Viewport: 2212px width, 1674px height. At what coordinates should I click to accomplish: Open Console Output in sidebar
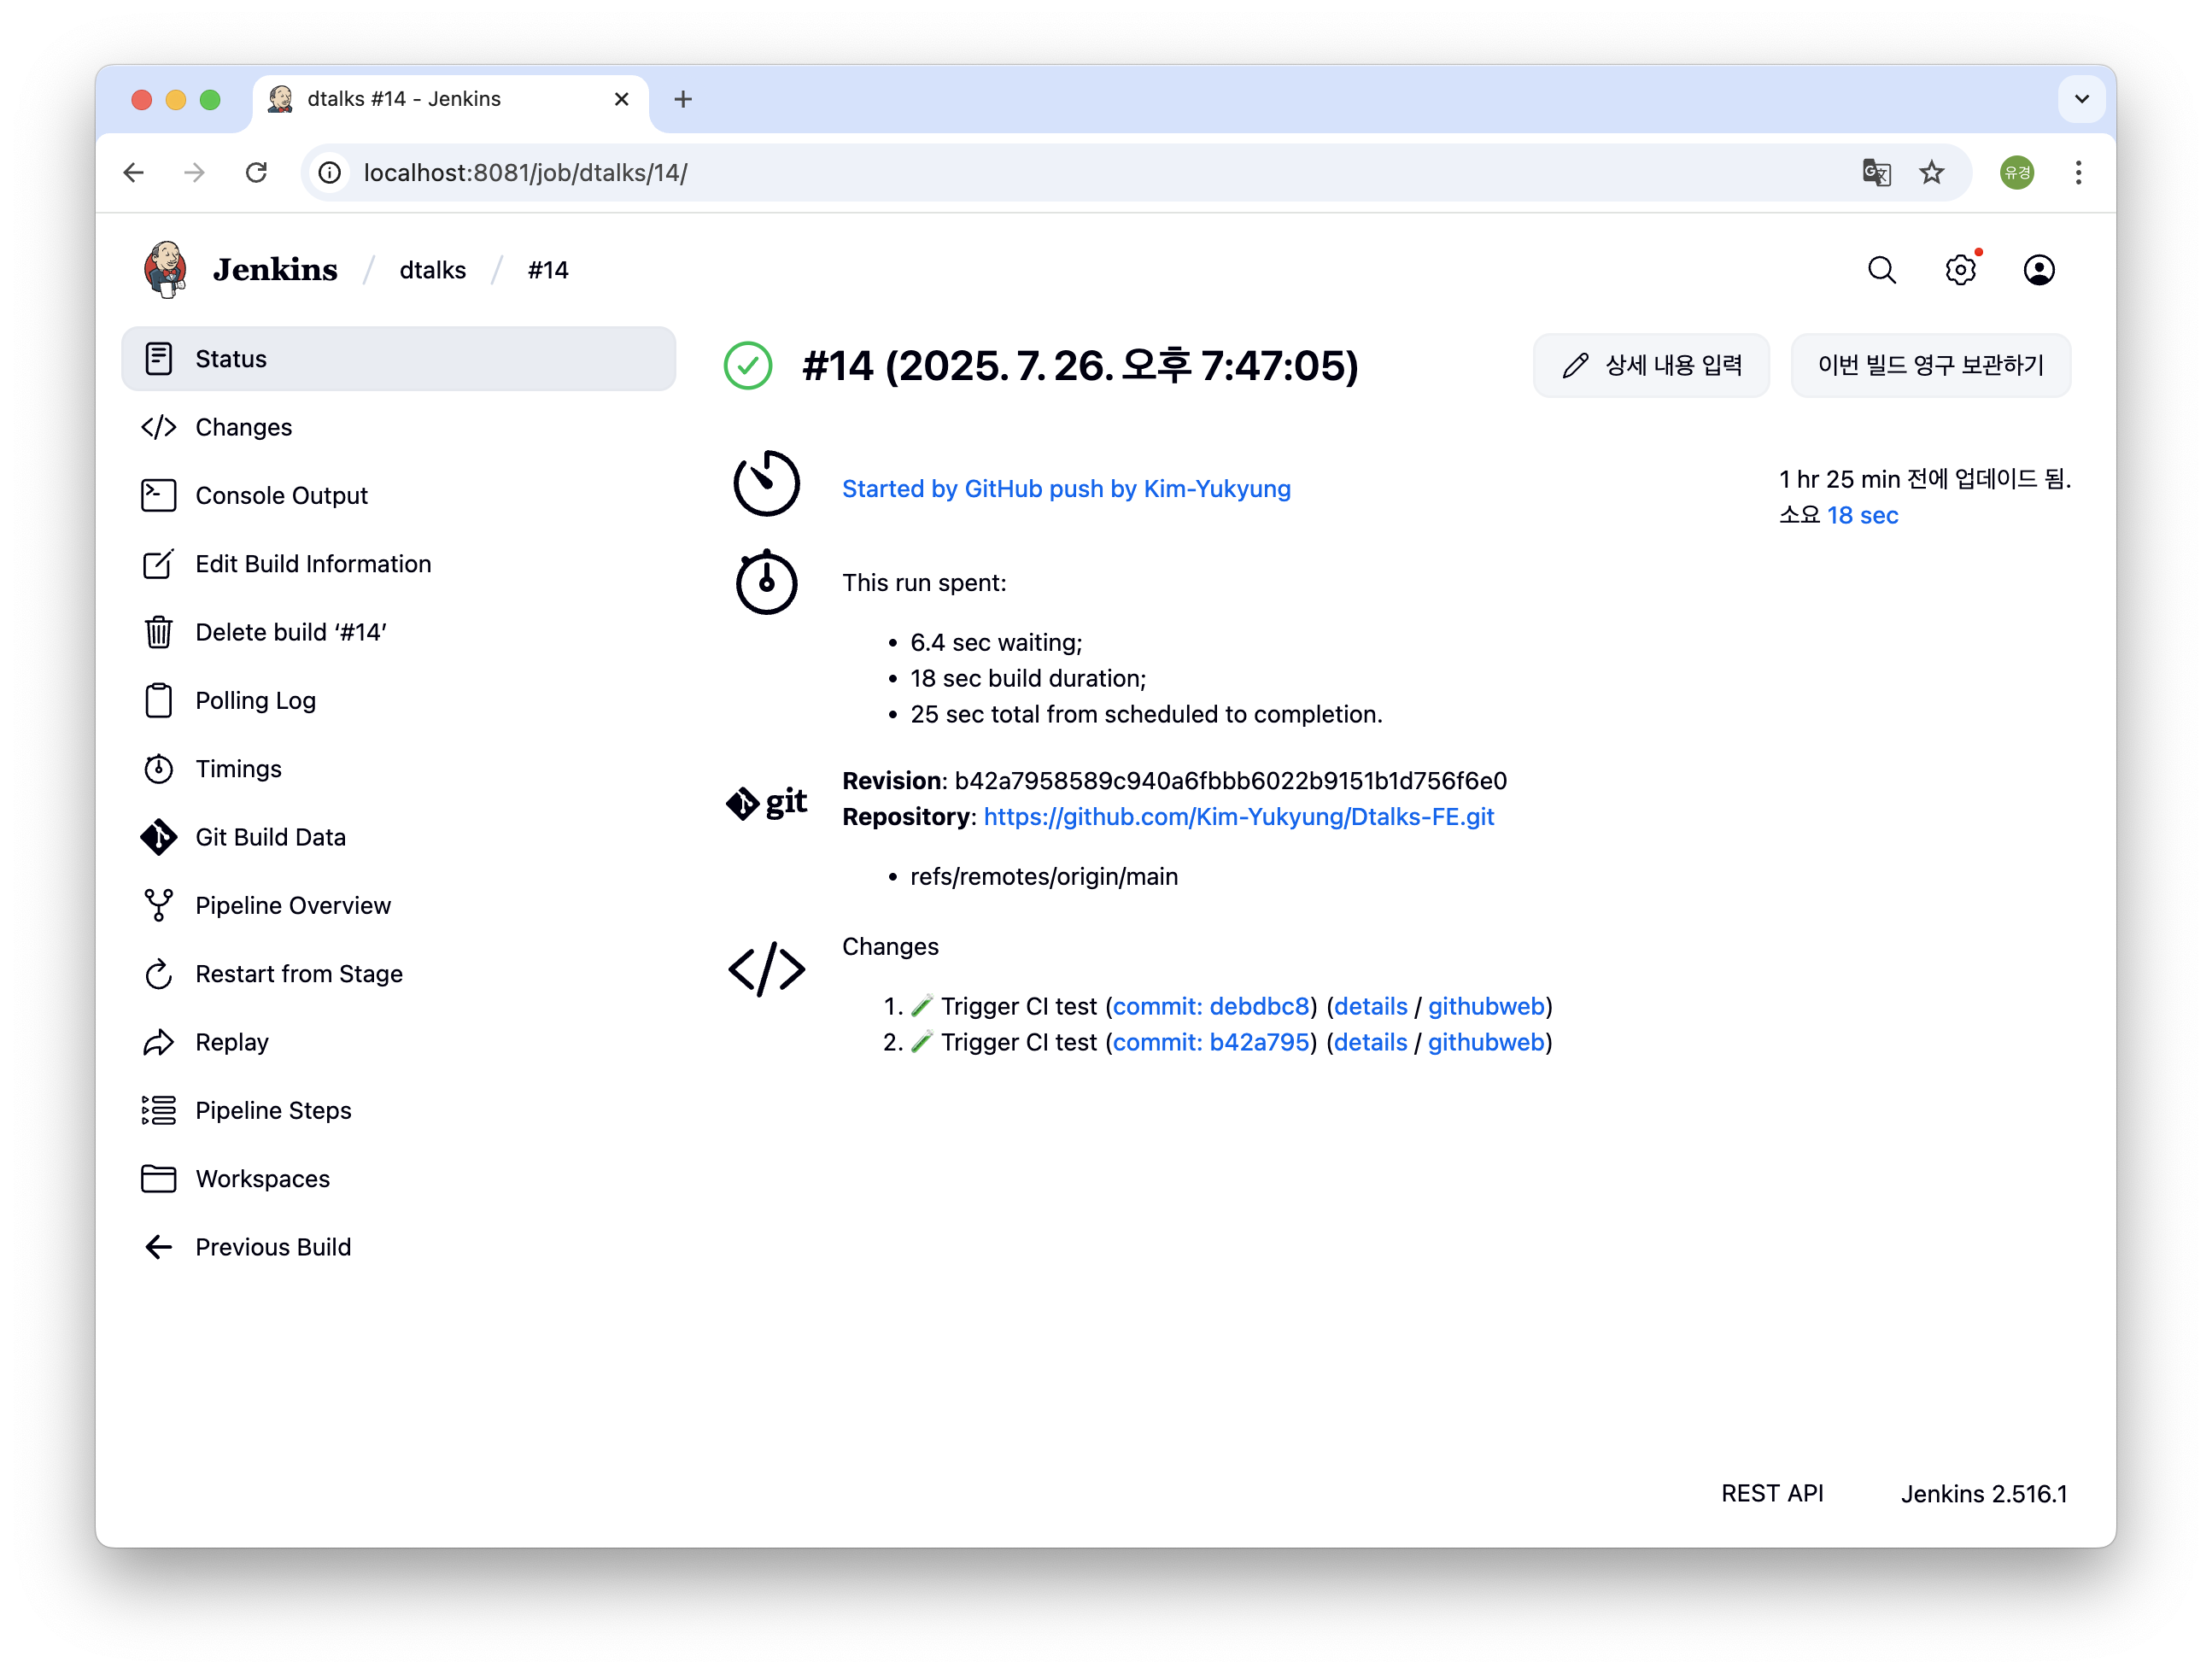281,496
